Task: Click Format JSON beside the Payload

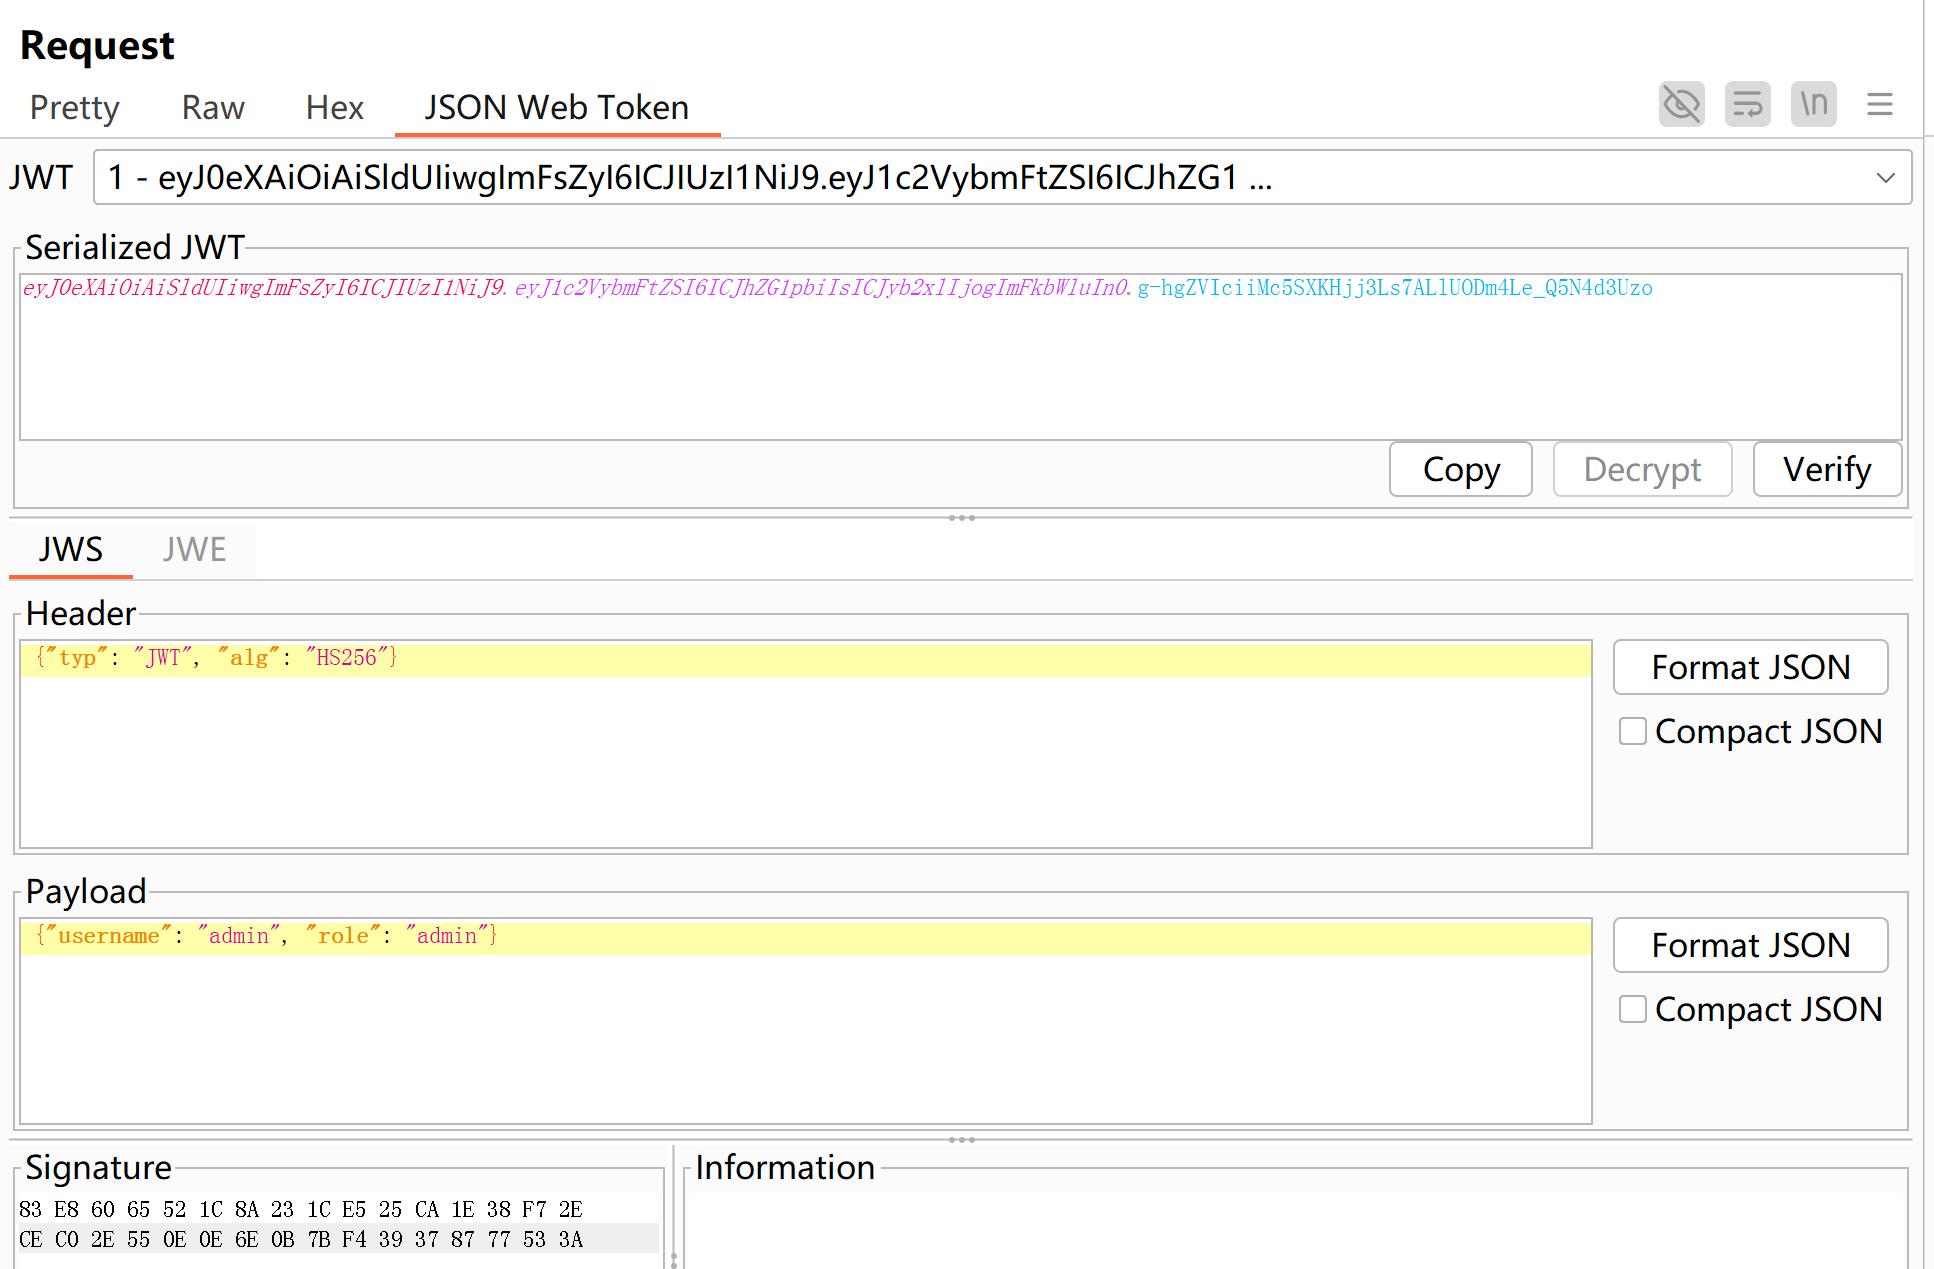Action: [1749, 945]
